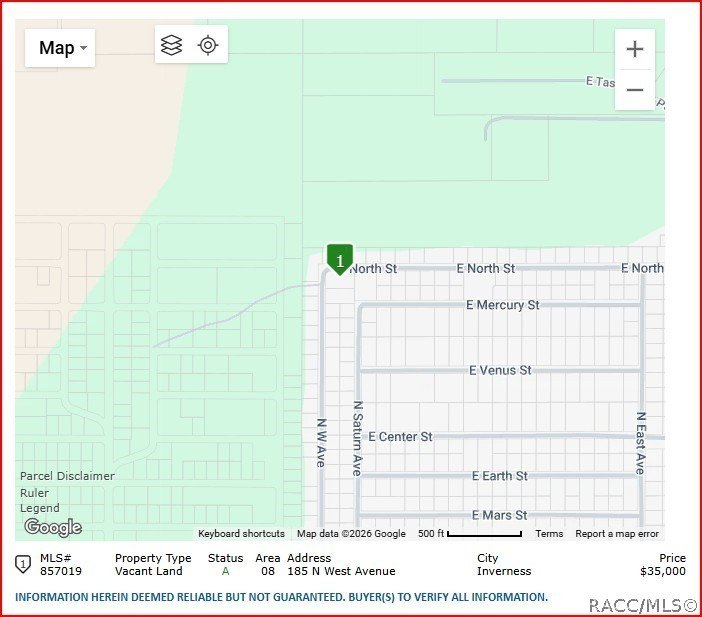
Task: Click the E Venus St label
Action: [x=500, y=370]
